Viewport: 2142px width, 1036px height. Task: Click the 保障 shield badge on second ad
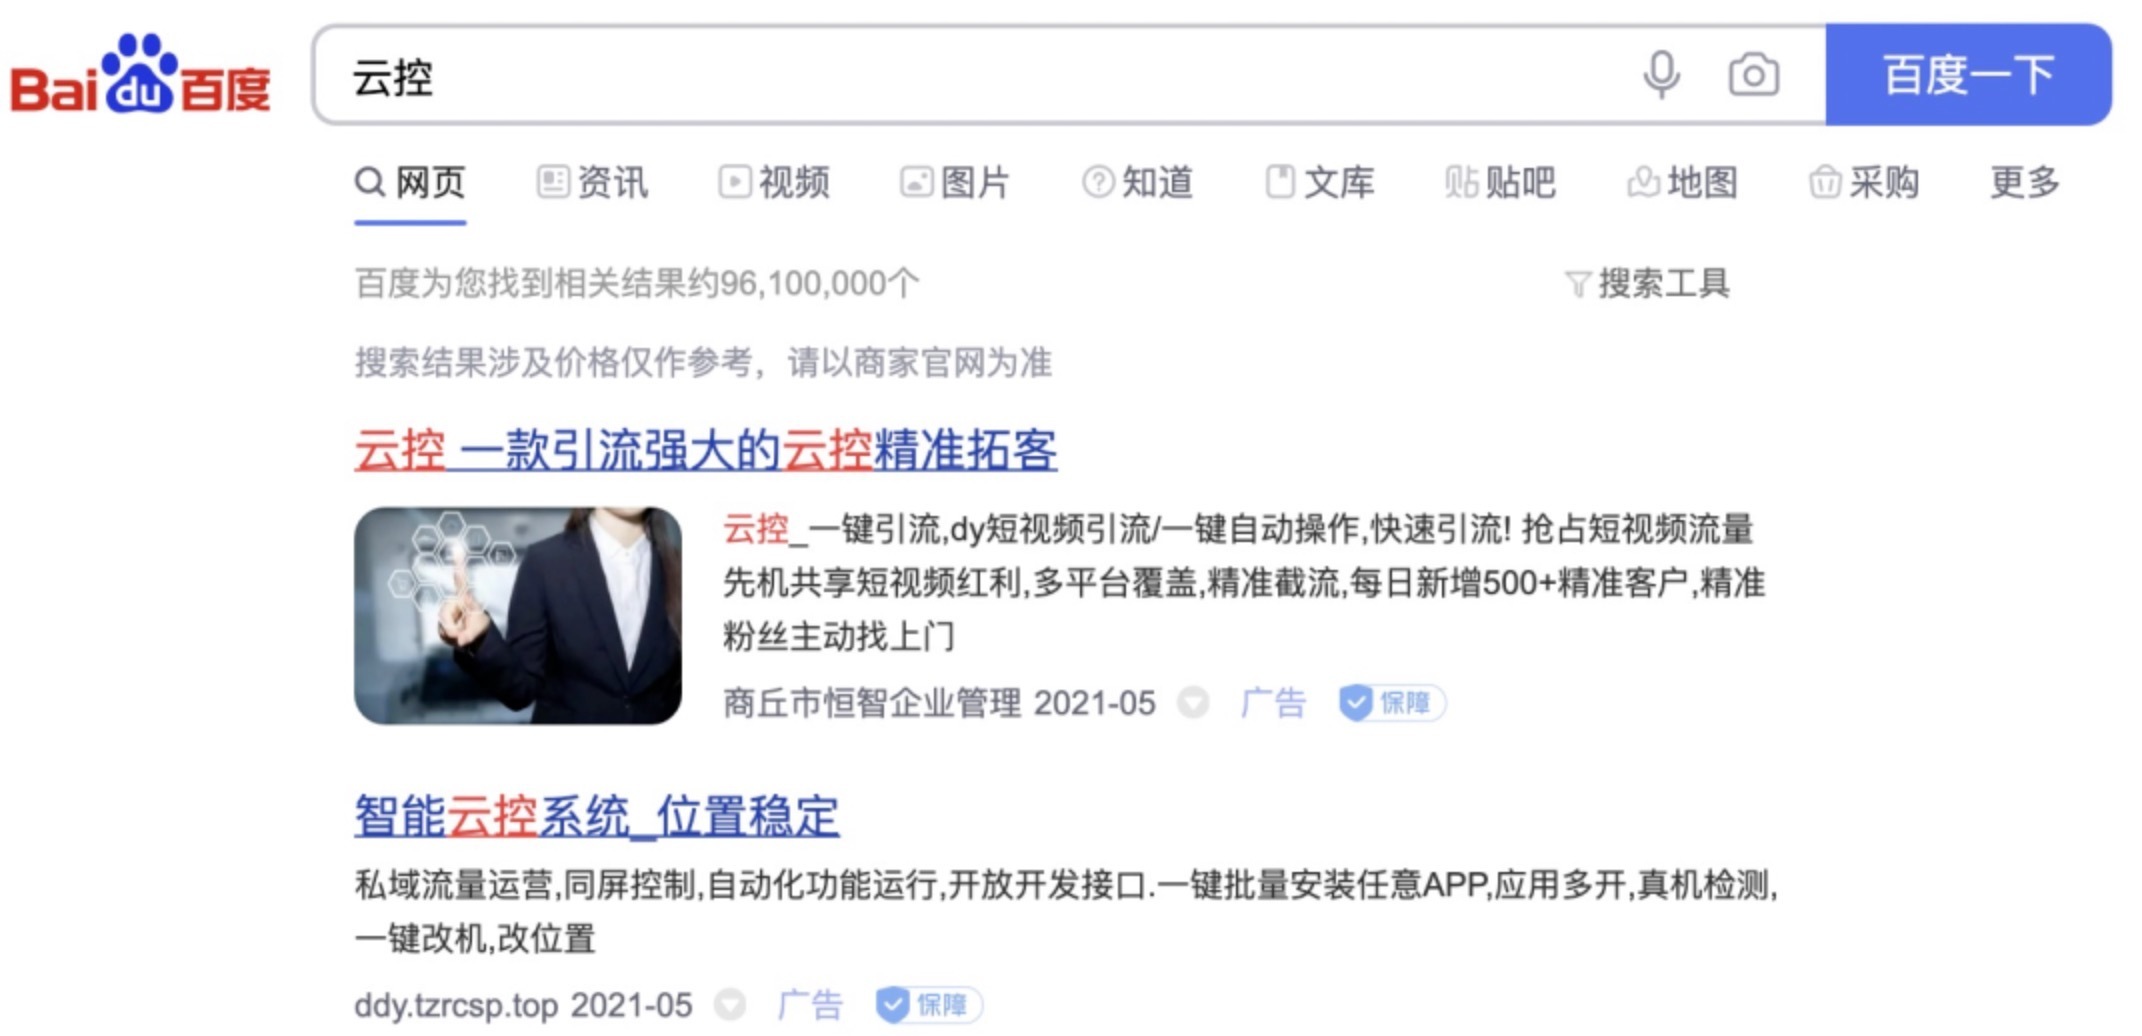coord(929,1004)
